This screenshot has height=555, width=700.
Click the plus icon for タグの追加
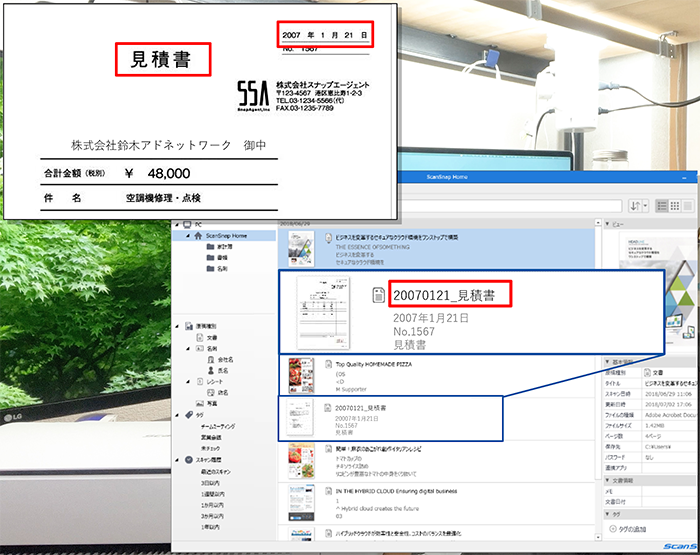(612, 529)
